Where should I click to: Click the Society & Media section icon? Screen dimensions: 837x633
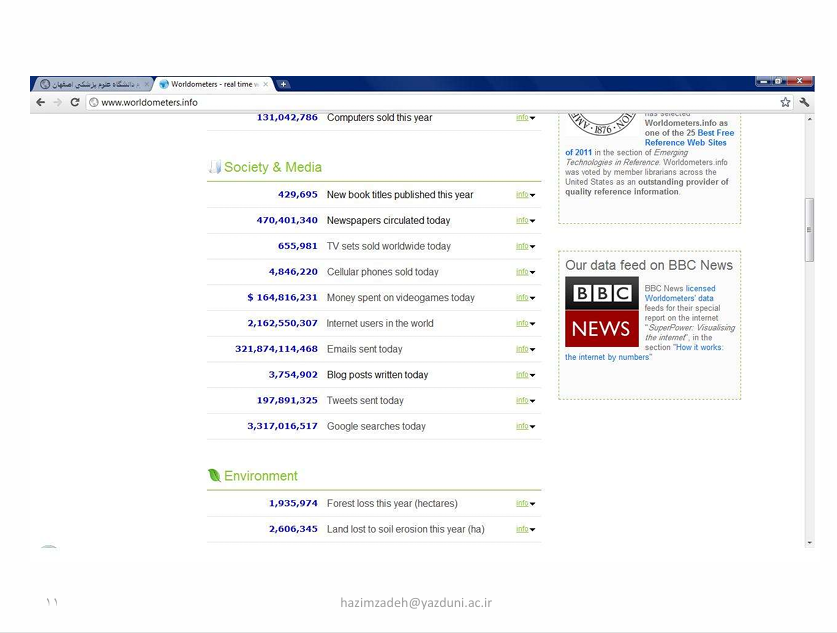(214, 167)
